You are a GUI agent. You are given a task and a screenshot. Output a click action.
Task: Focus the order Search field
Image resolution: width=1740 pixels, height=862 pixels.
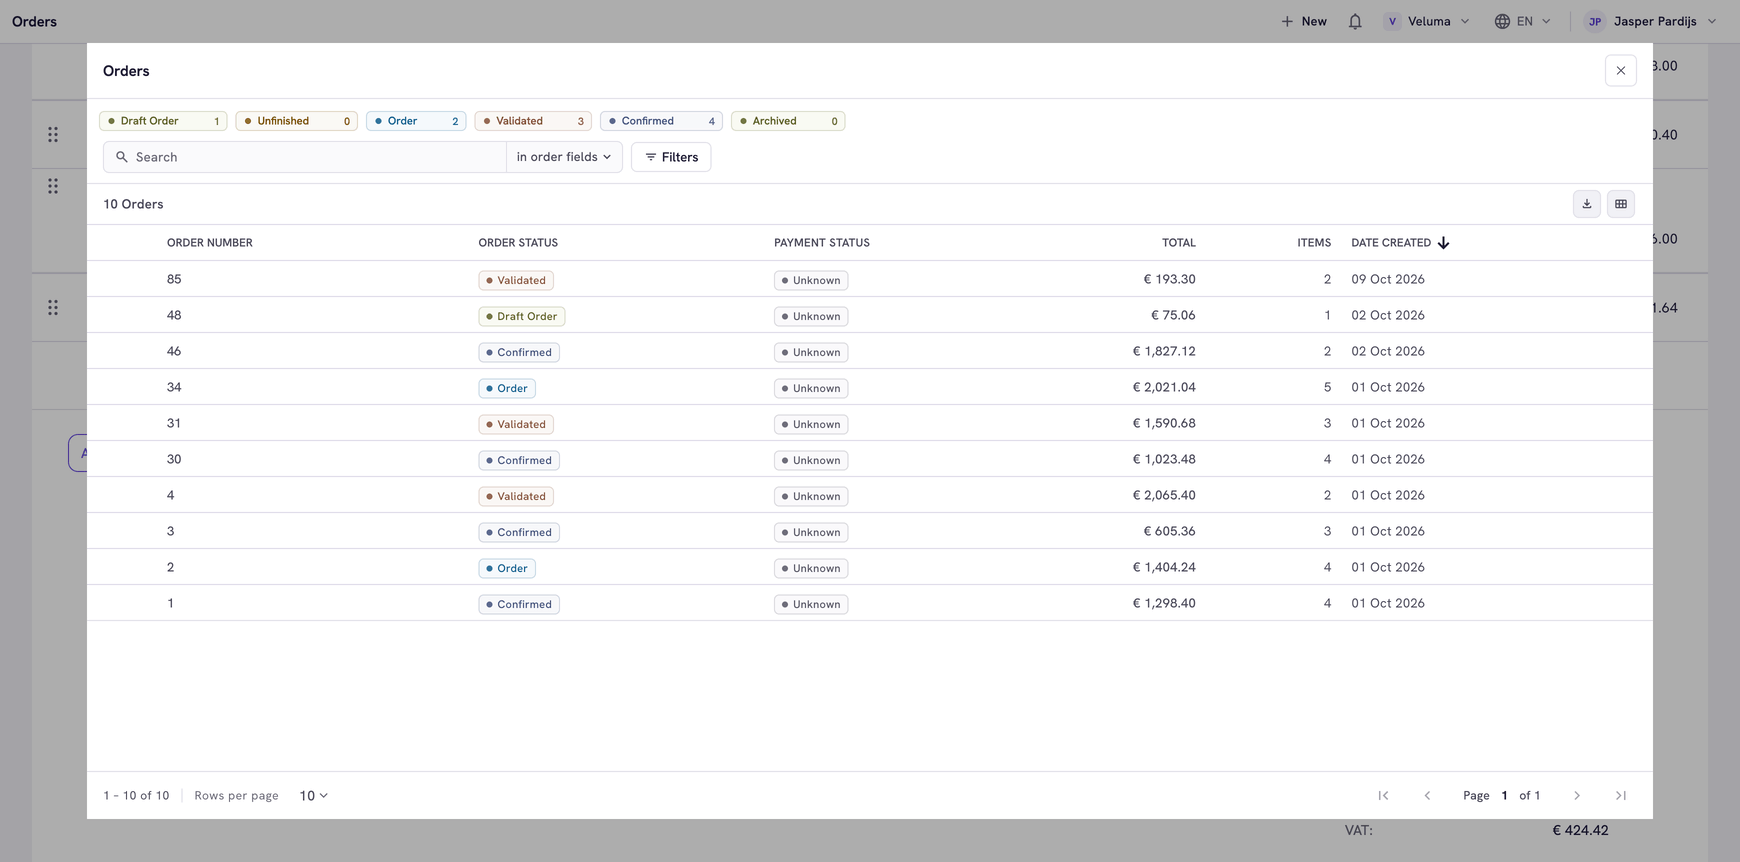pyautogui.click(x=305, y=157)
